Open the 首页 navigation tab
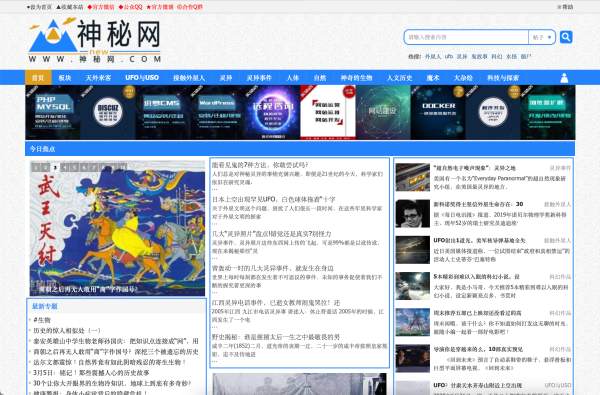Image resolution: width=600 pixels, height=395 pixels. tap(38, 78)
